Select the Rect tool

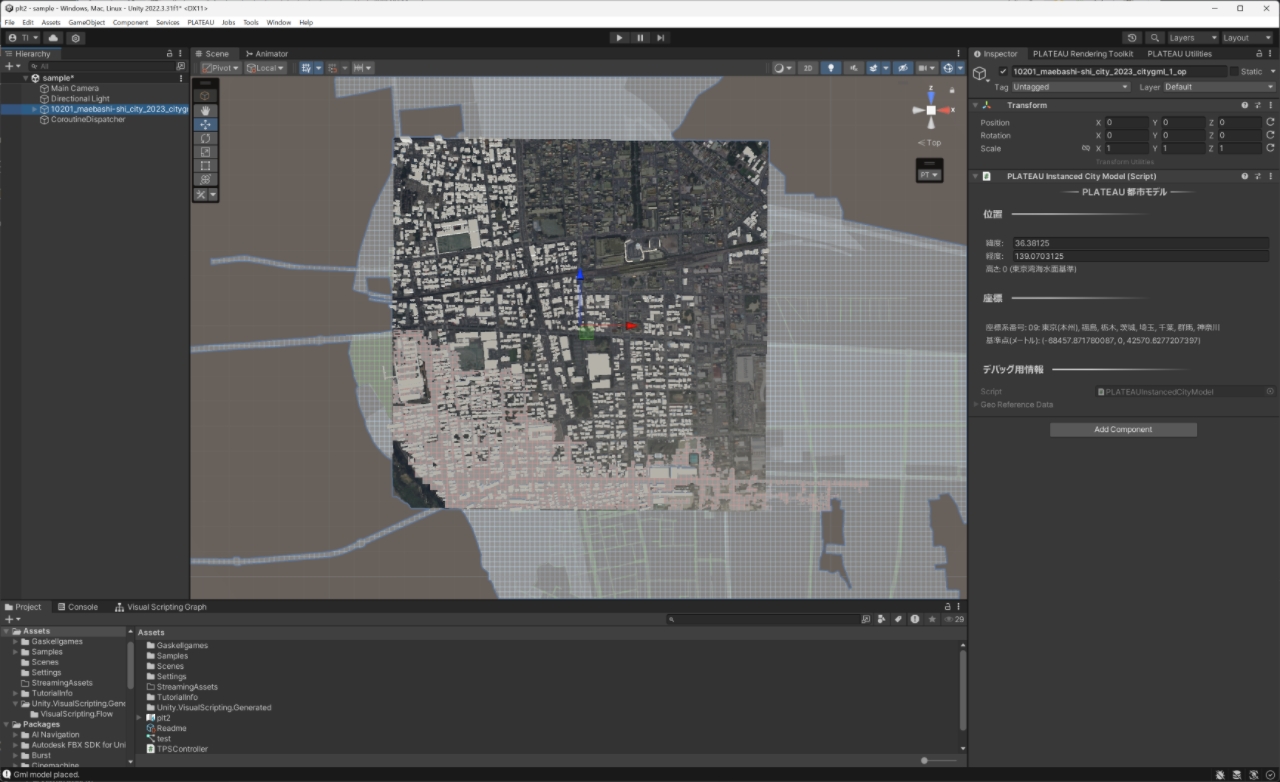[205, 166]
